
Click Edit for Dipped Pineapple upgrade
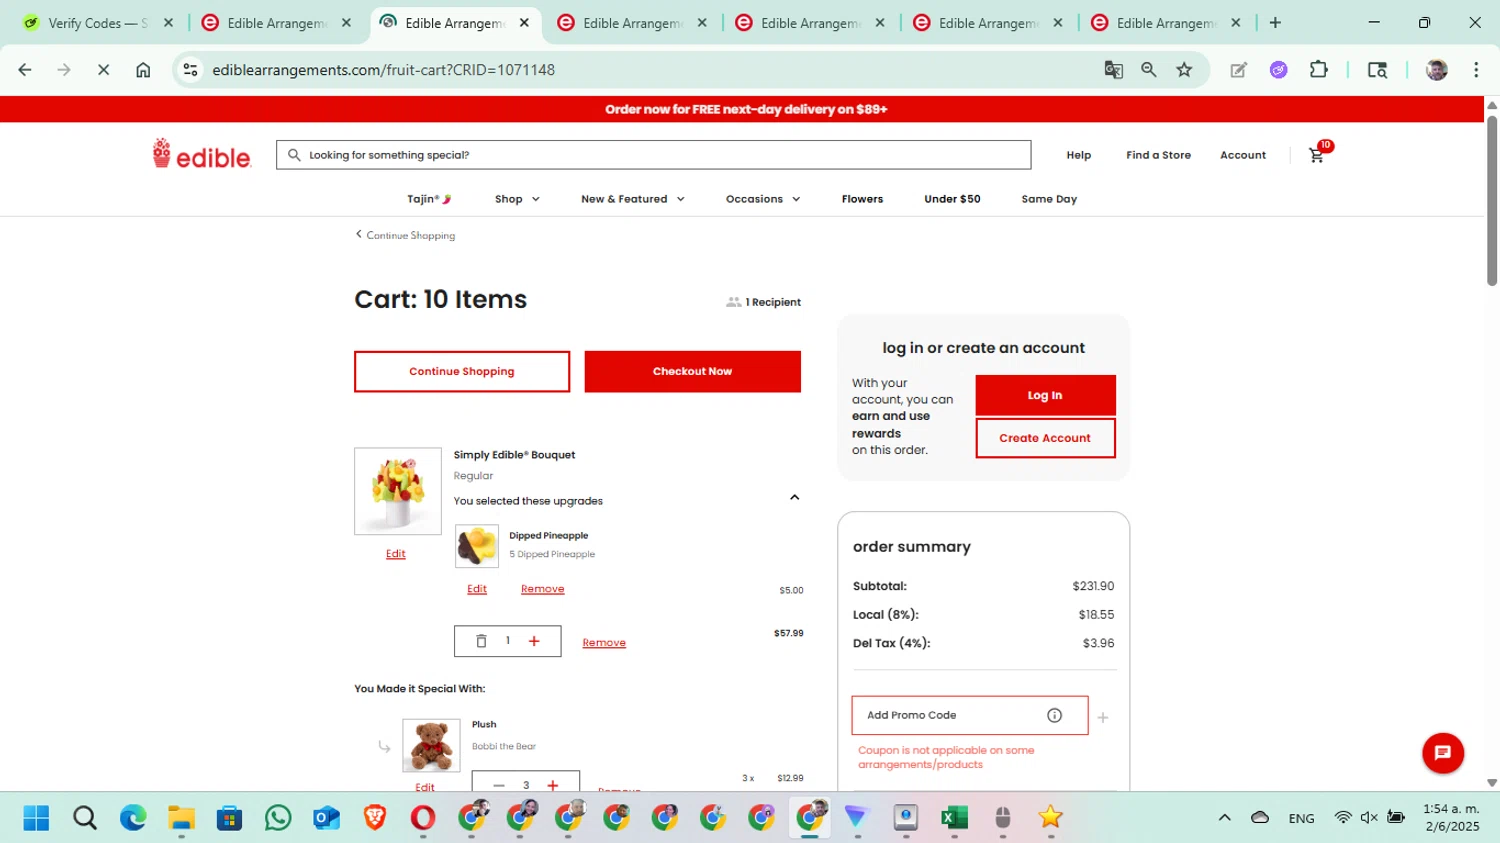click(477, 589)
